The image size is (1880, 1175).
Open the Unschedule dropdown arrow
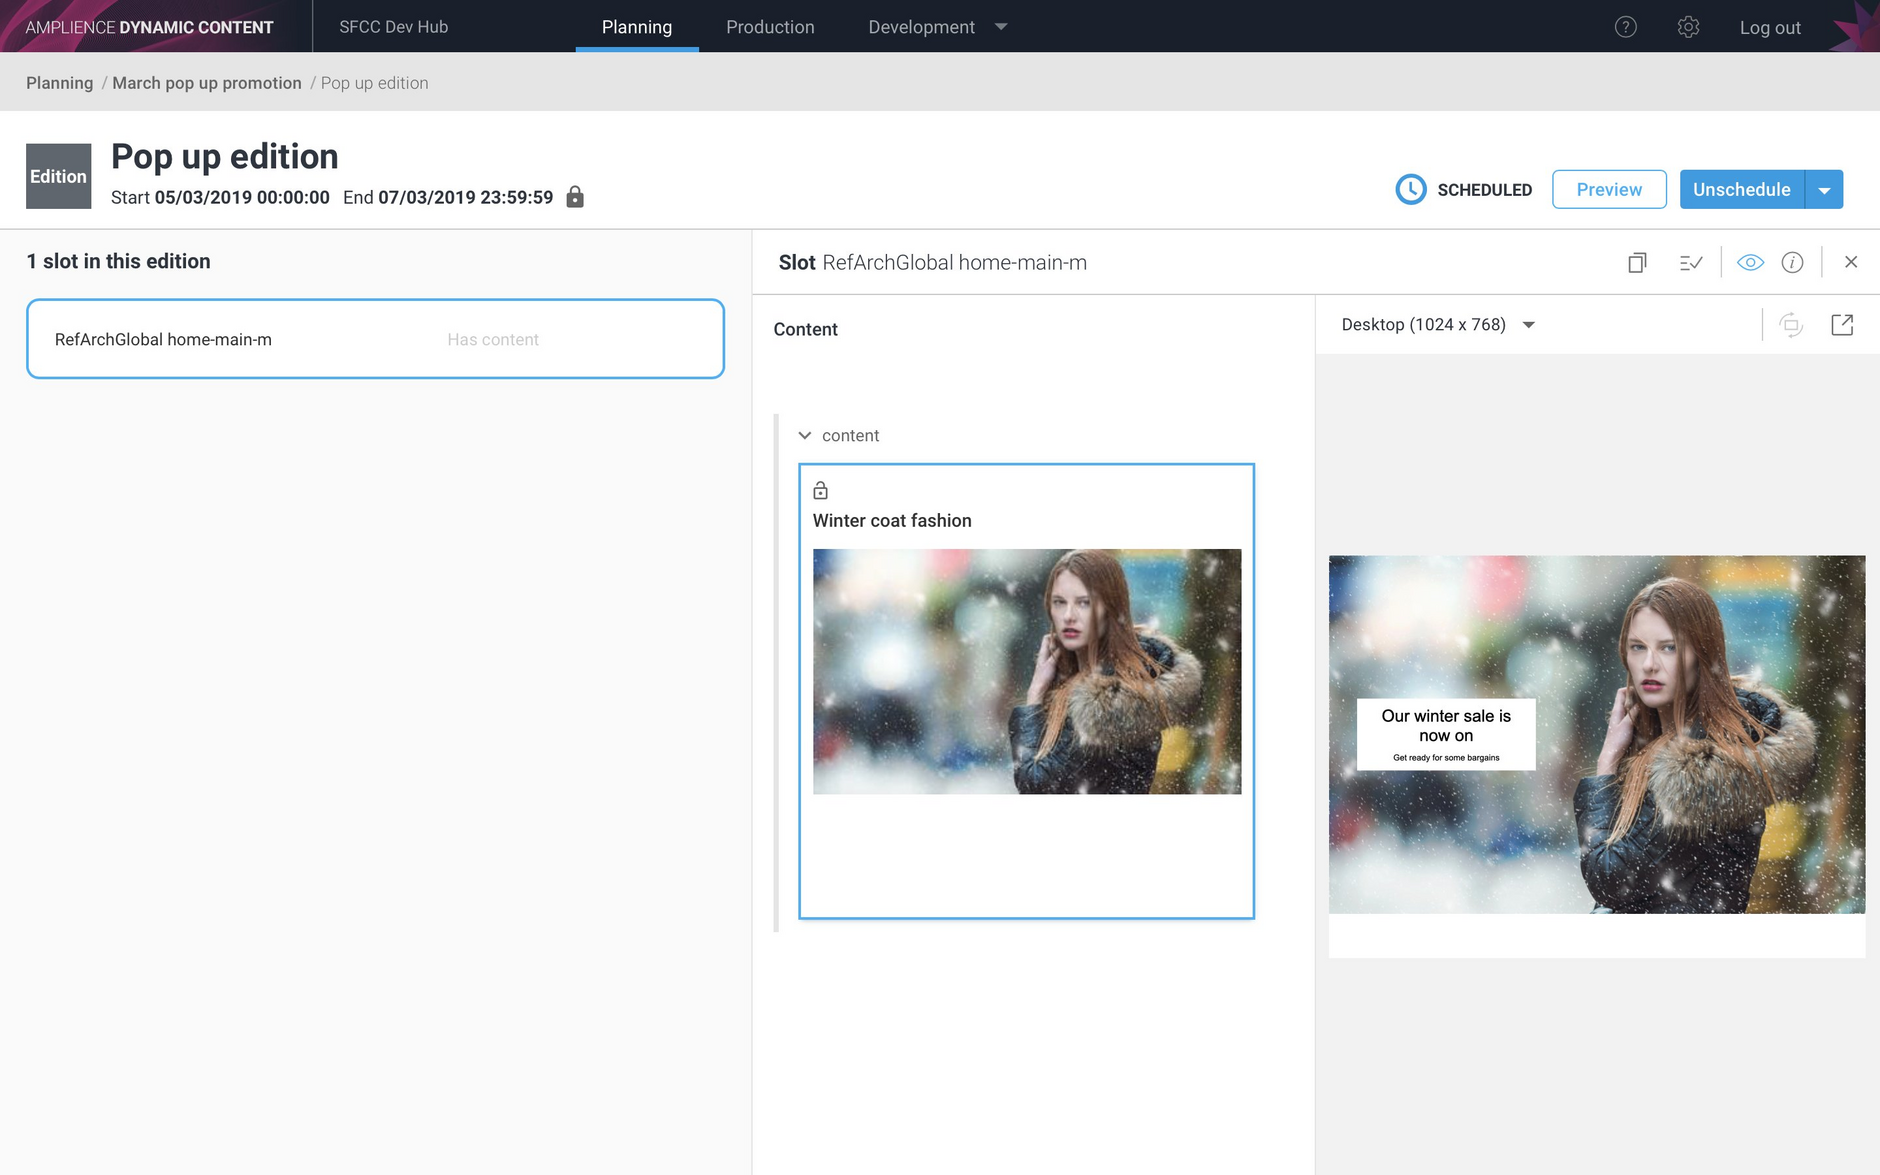coord(1824,189)
